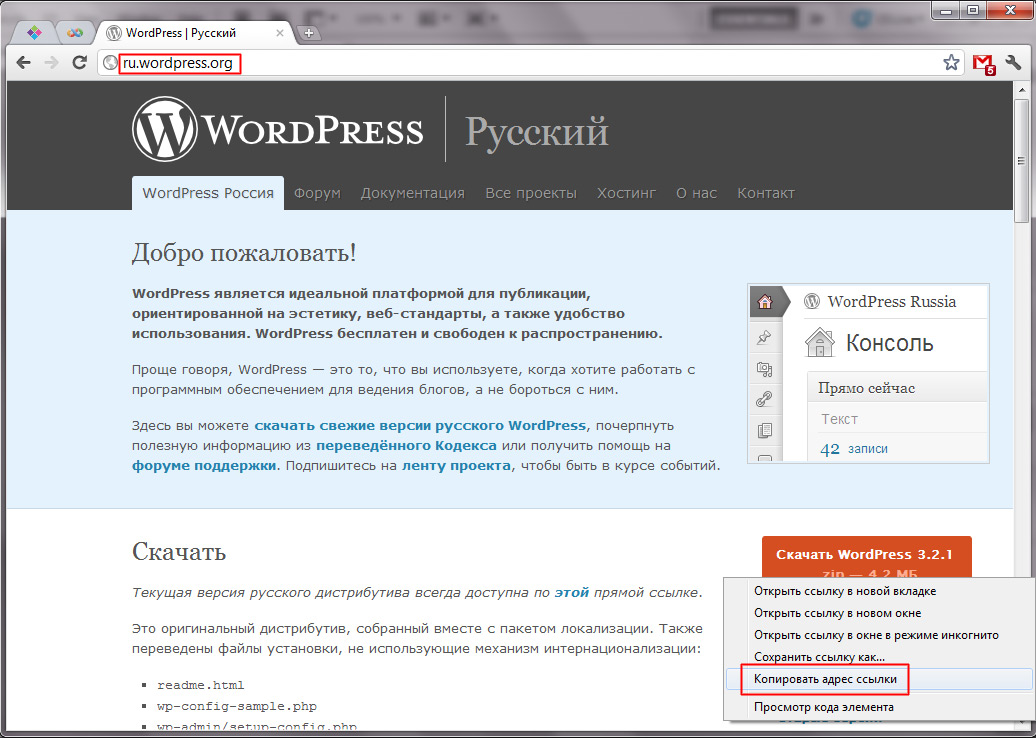Click the browser forward arrow

[52, 63]
